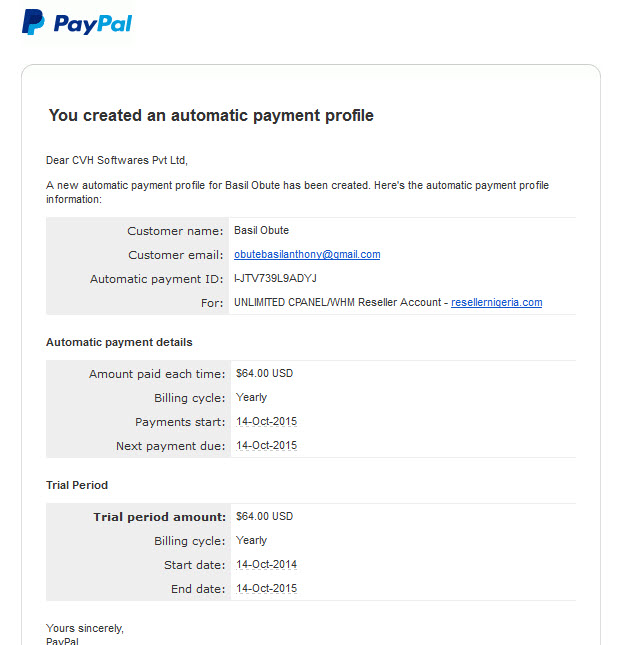
Task: Open the resellernigeria.com link
Action: (x=497, y=302)
